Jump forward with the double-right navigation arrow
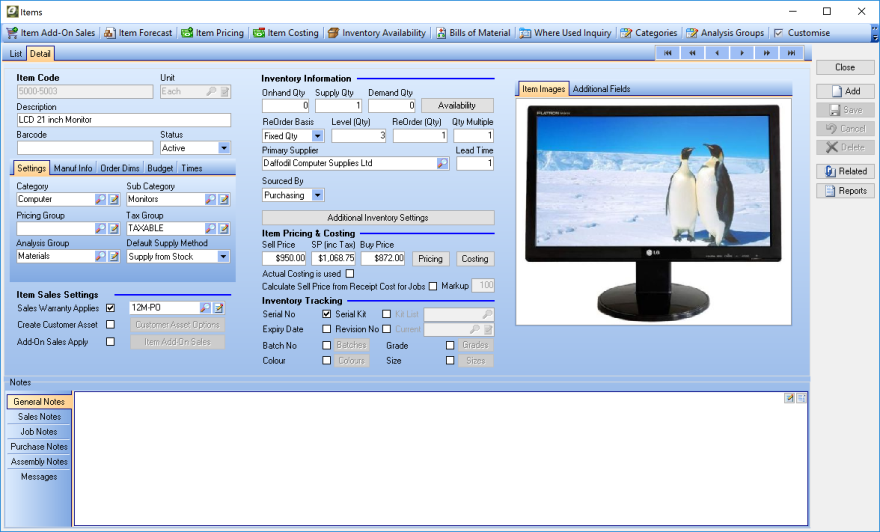This screenshot has width=880, height=532. pyautogui.click(x=767, y=53)
